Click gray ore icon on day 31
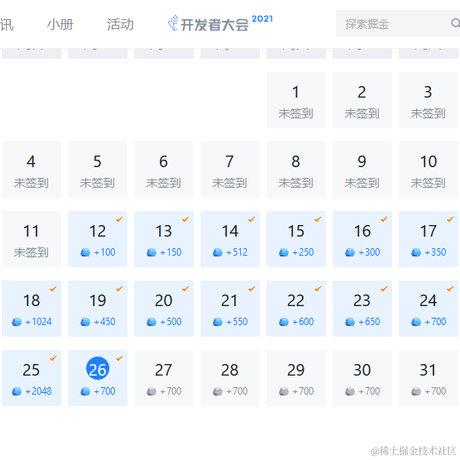This screenshot has height=460, width=460. click(x=416, y=391)
